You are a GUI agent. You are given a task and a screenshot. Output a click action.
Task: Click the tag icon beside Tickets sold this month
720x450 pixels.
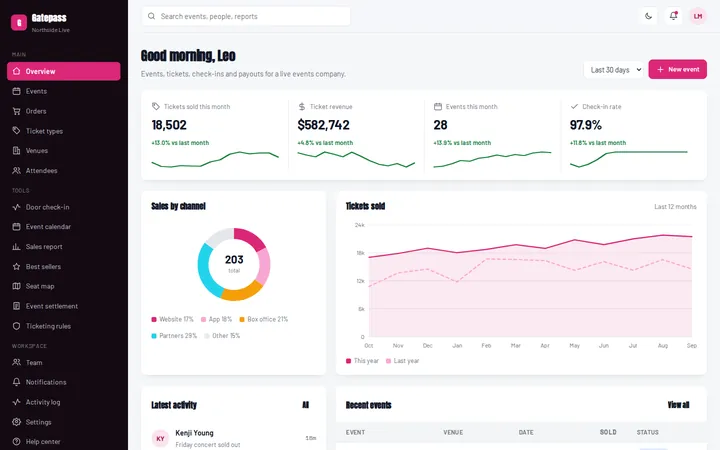pyautogui.click(x=156, y=107)
